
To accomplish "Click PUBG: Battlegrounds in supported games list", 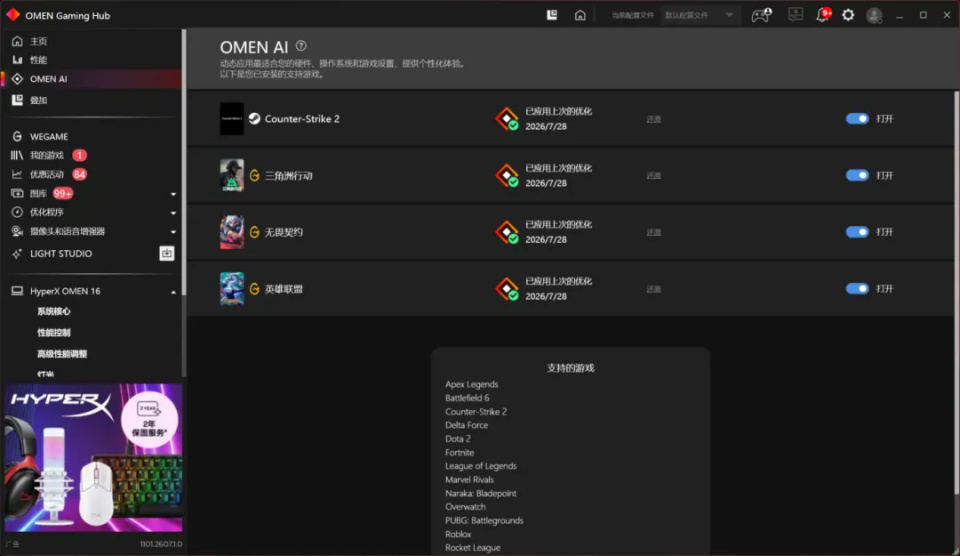I will click(484, 520).
